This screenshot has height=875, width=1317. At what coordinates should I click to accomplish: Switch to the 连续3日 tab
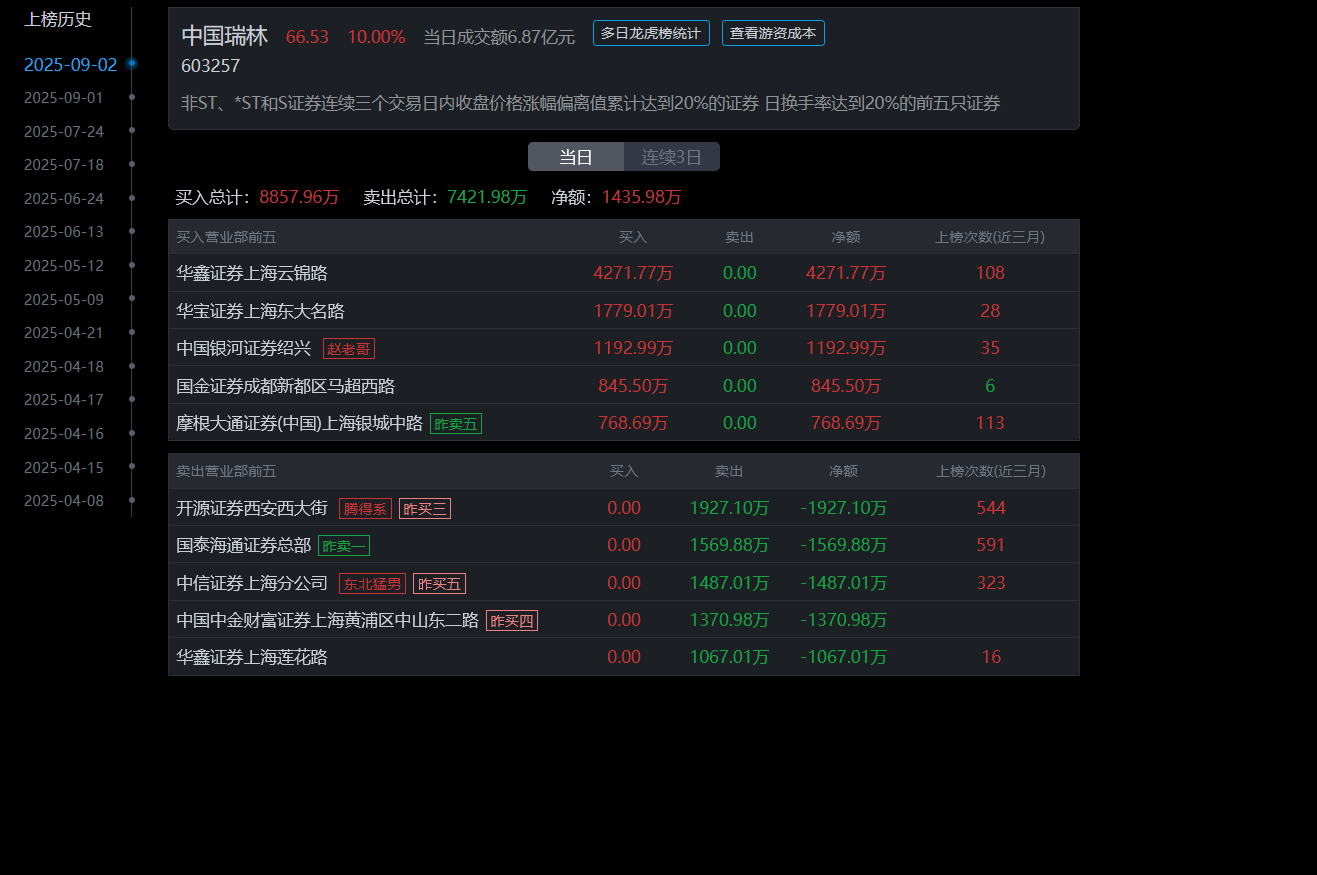672,157
